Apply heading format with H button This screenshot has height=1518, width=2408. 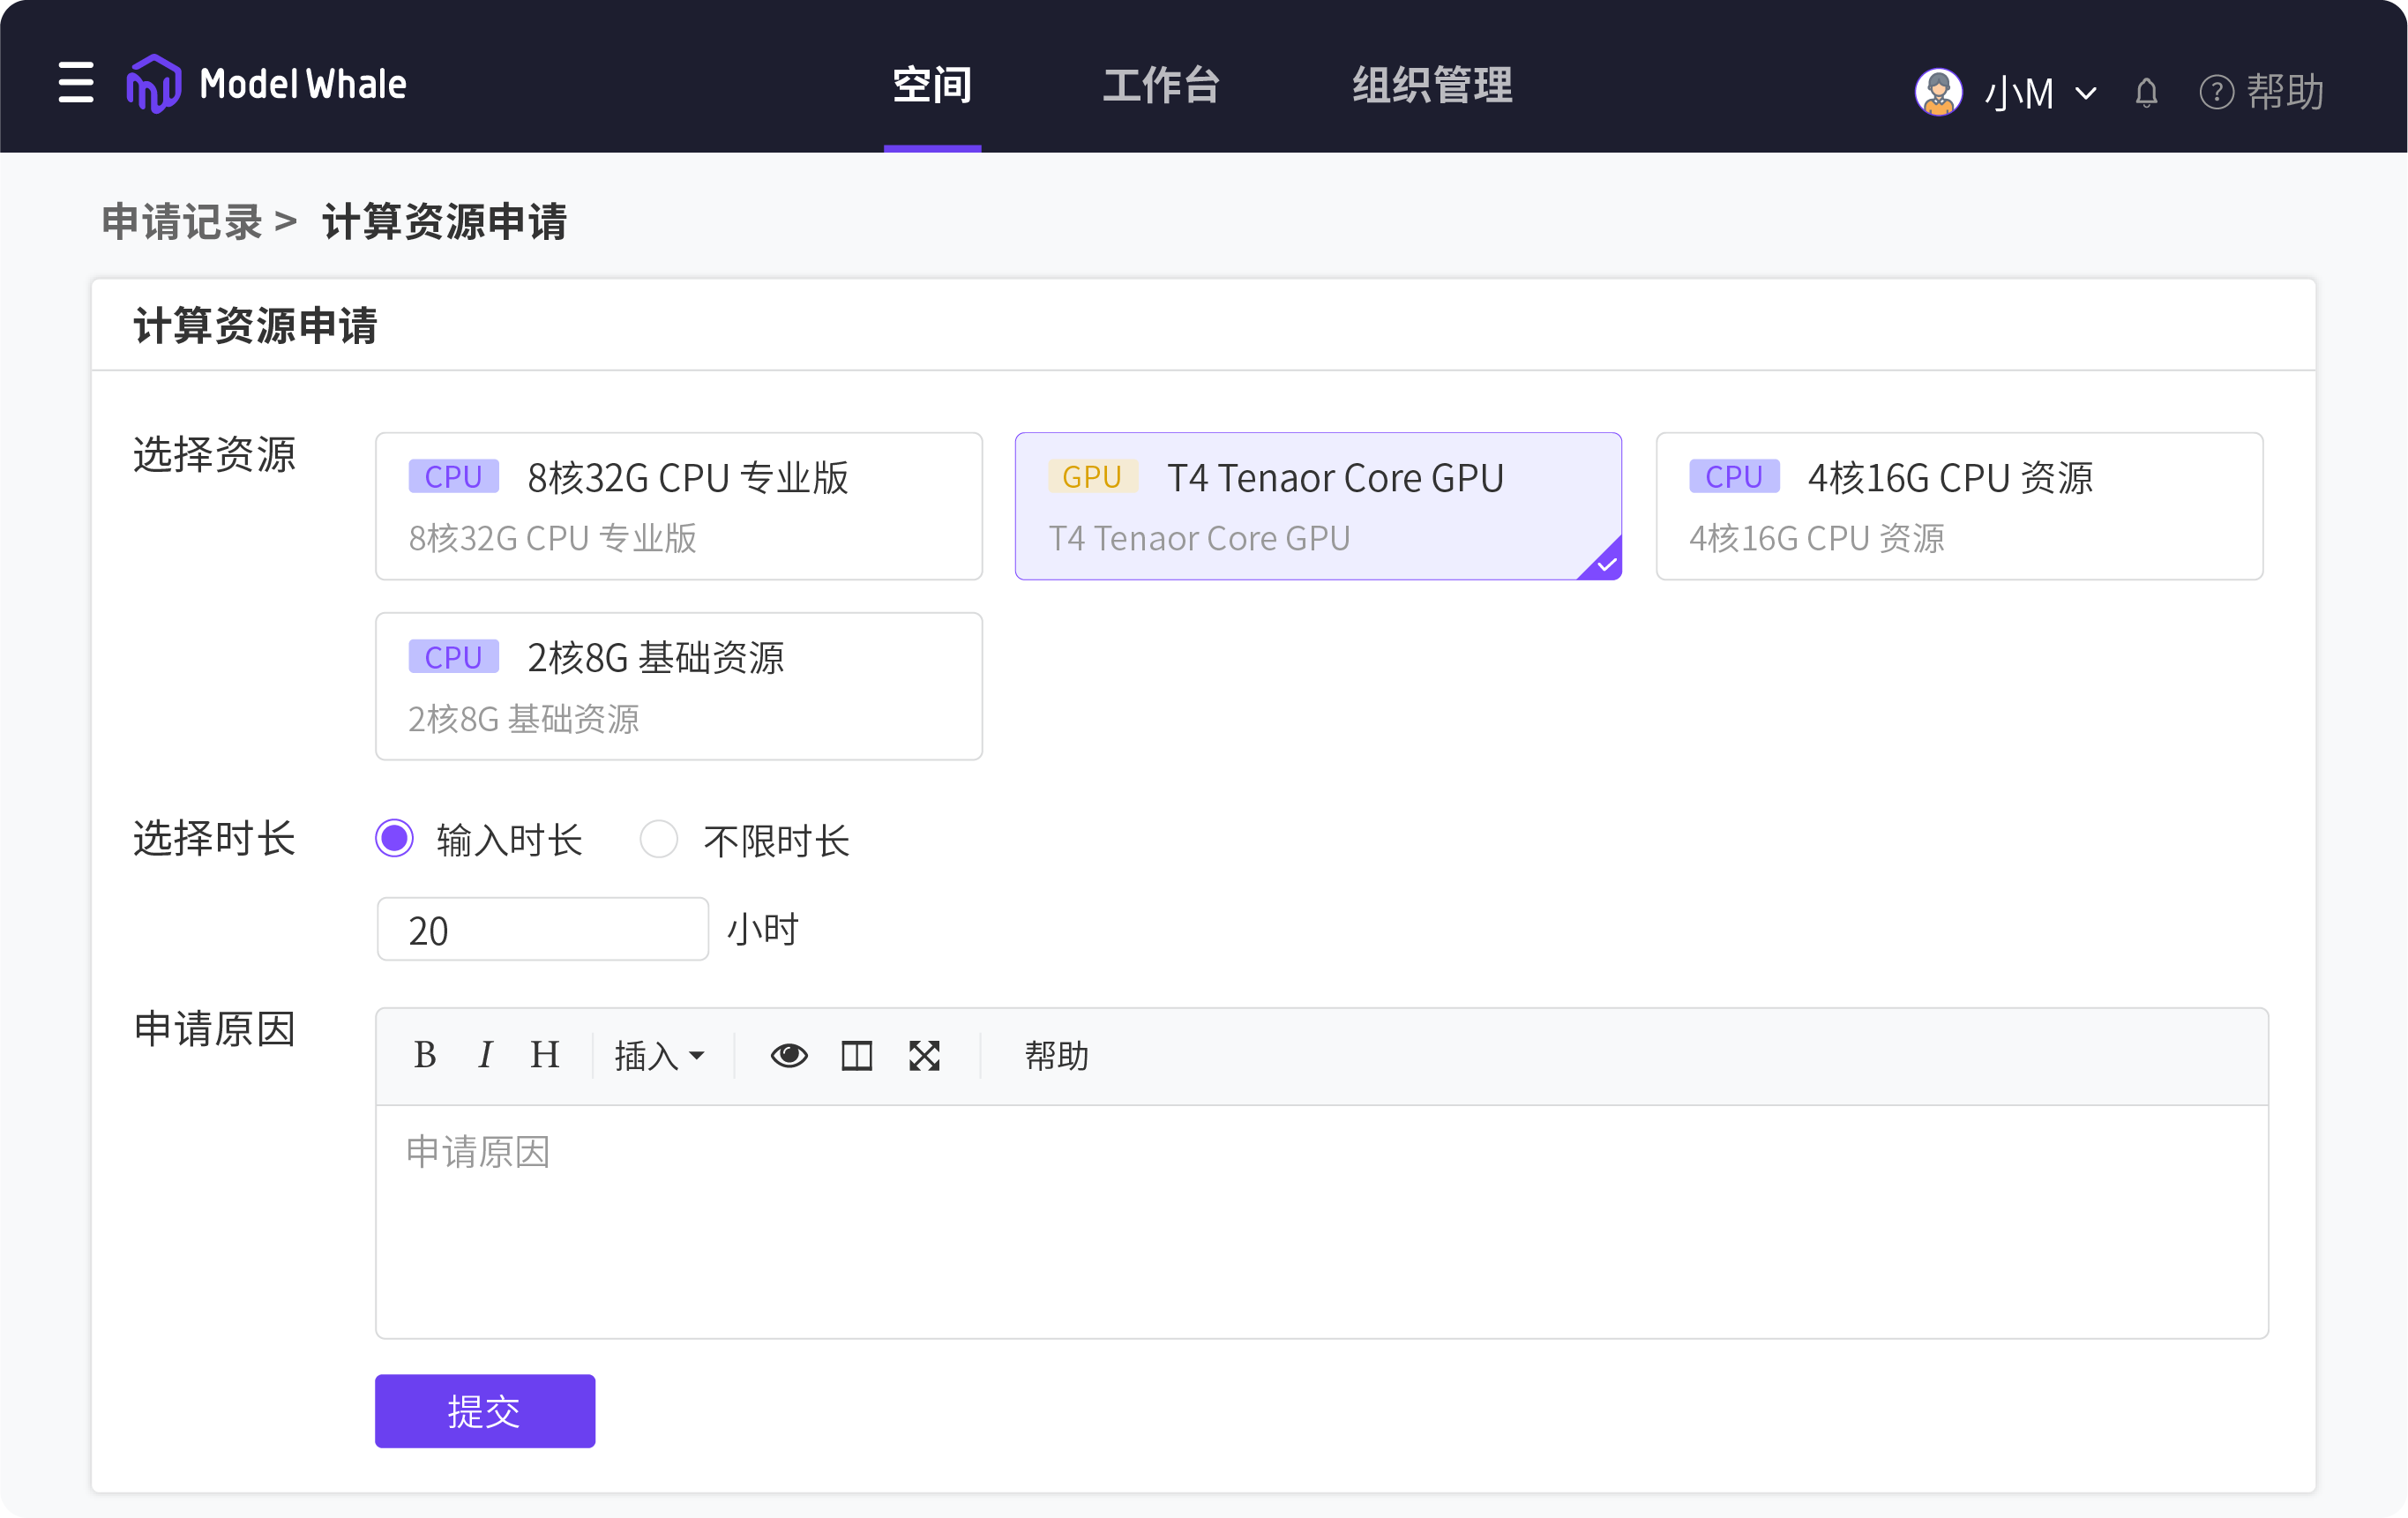(544, 1055)
